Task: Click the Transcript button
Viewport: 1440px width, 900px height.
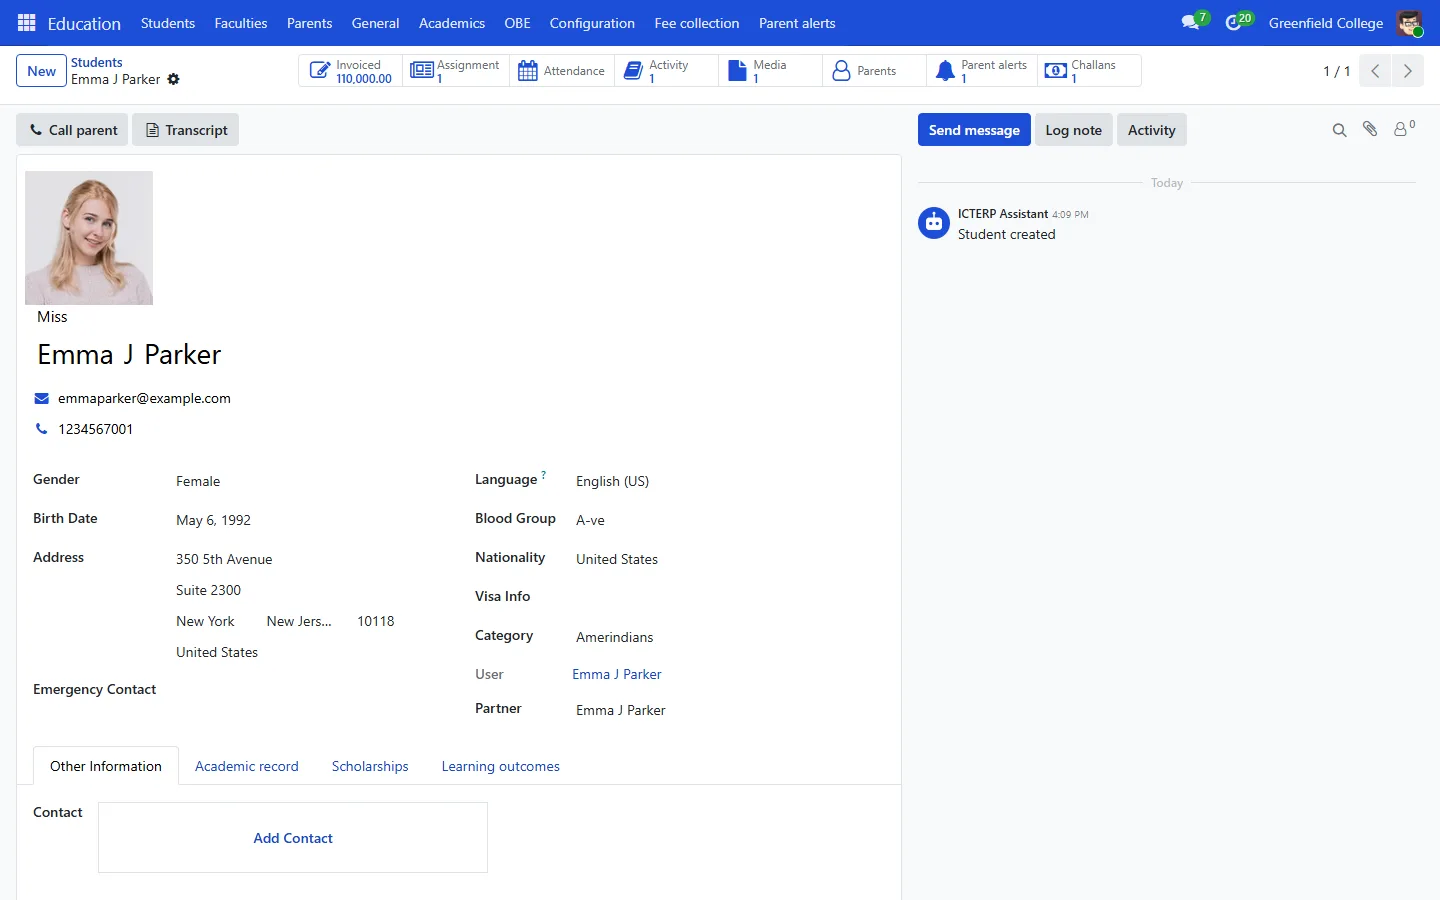Action: click(186, 130)
